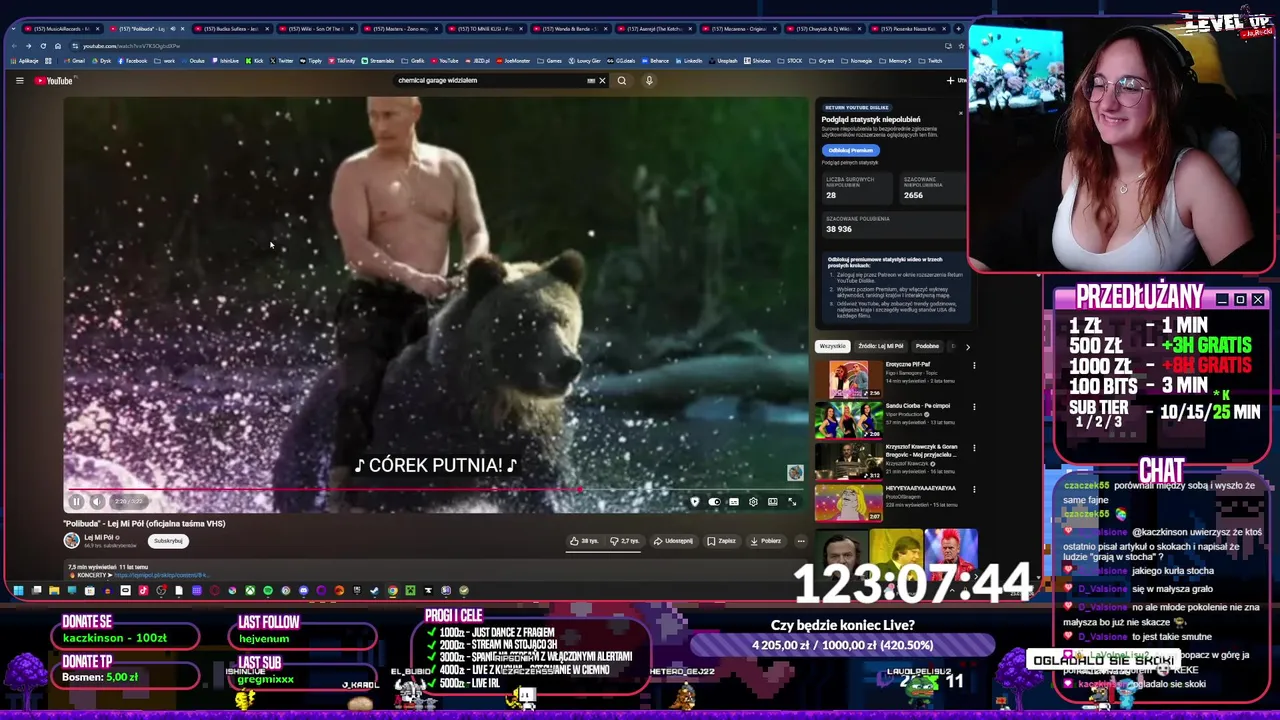Mute the video with the speaker icon
Screen dimensions: 1280x720
97,502
